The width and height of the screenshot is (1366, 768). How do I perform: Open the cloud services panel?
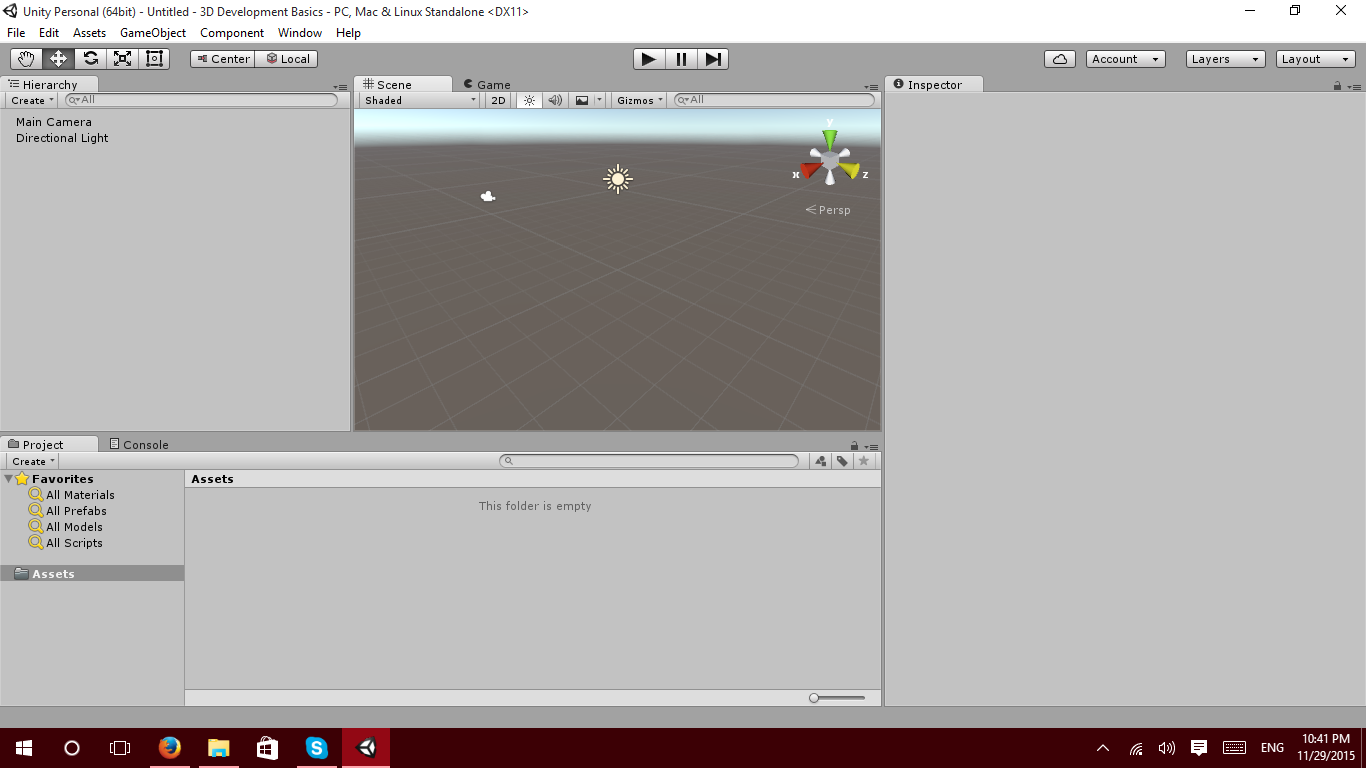(1060, 59)
